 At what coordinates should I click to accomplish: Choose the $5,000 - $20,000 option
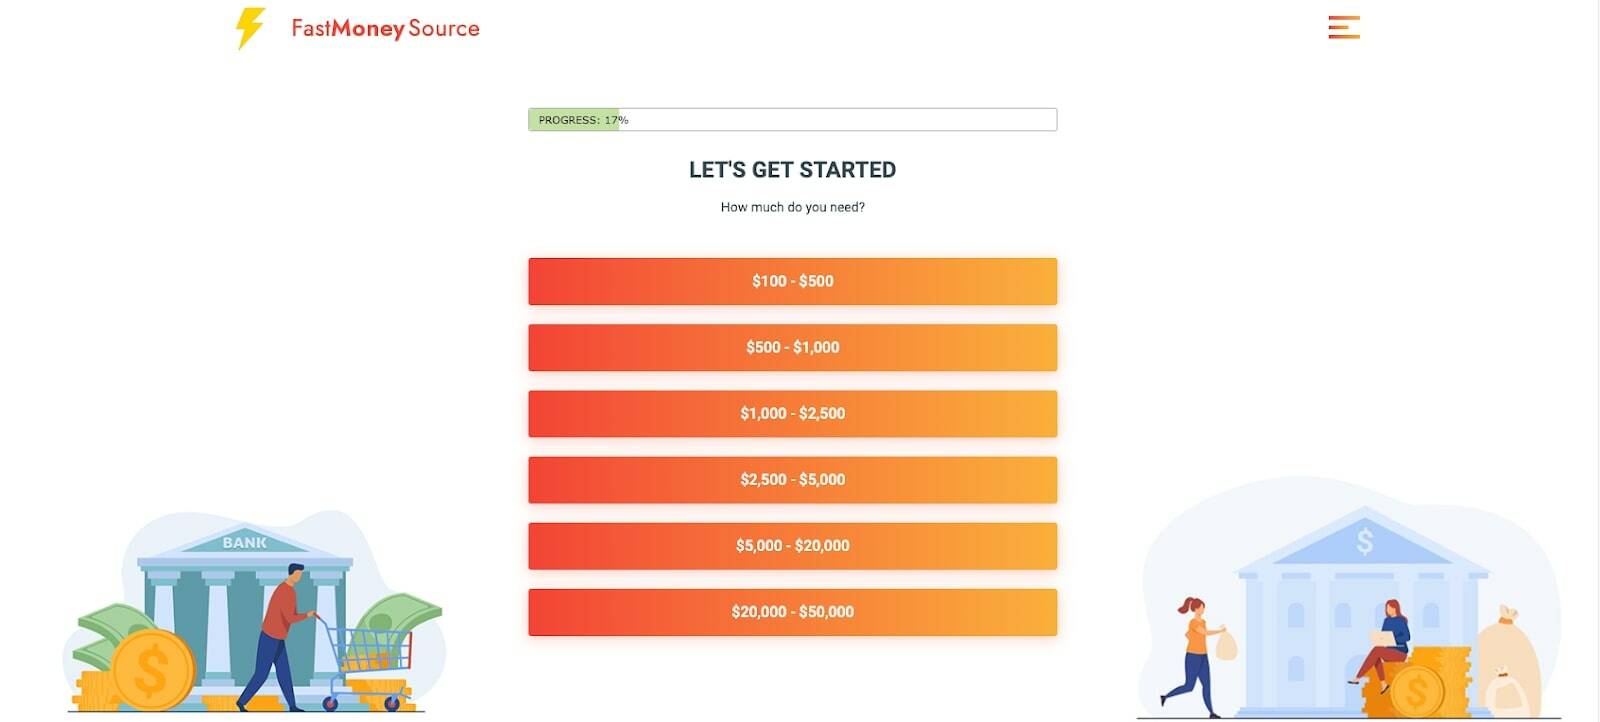792,545
